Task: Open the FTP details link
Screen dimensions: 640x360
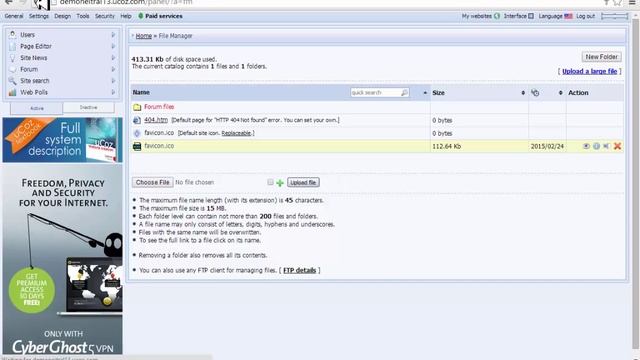Action: coord(300,270)
